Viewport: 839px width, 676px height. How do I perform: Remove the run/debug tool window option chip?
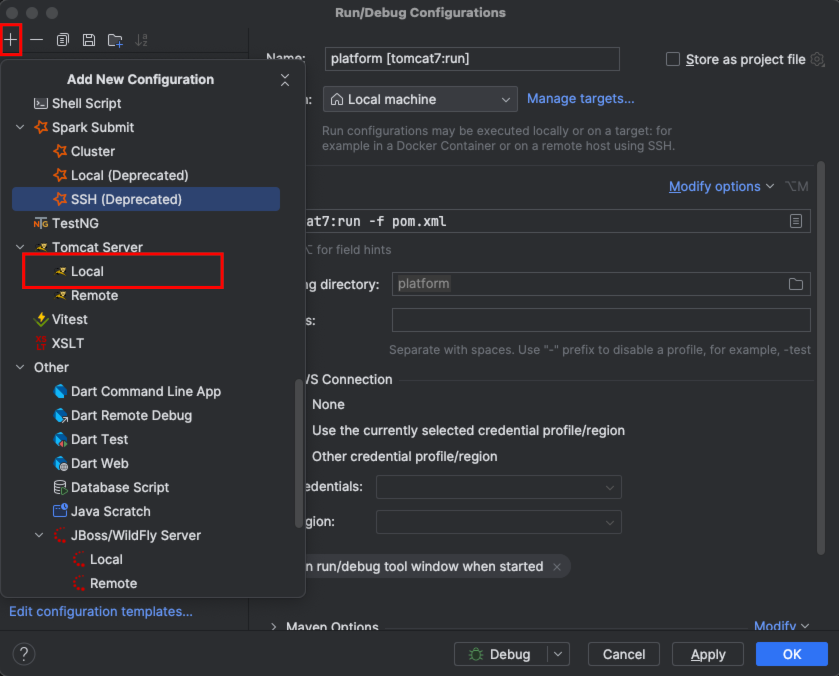coord(557,567)
